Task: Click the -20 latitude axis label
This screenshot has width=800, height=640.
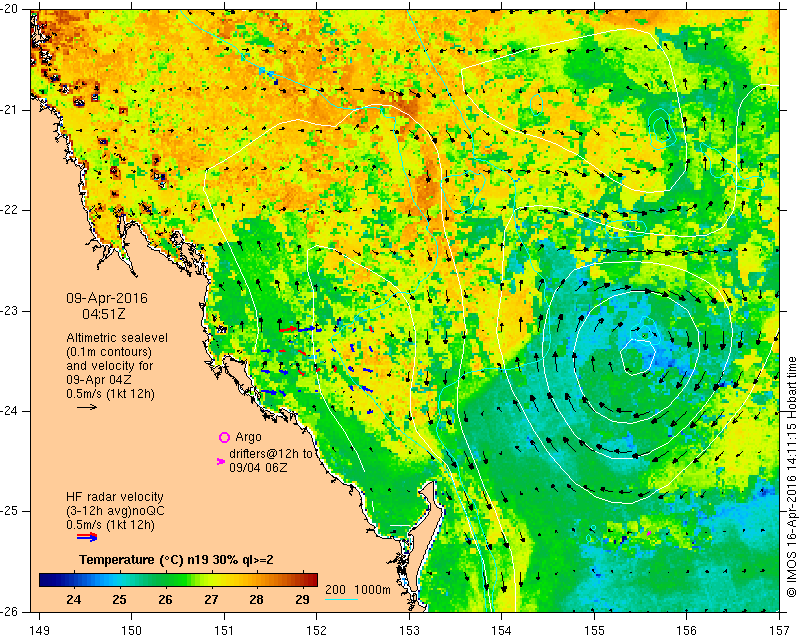Action: pos(11,10)
